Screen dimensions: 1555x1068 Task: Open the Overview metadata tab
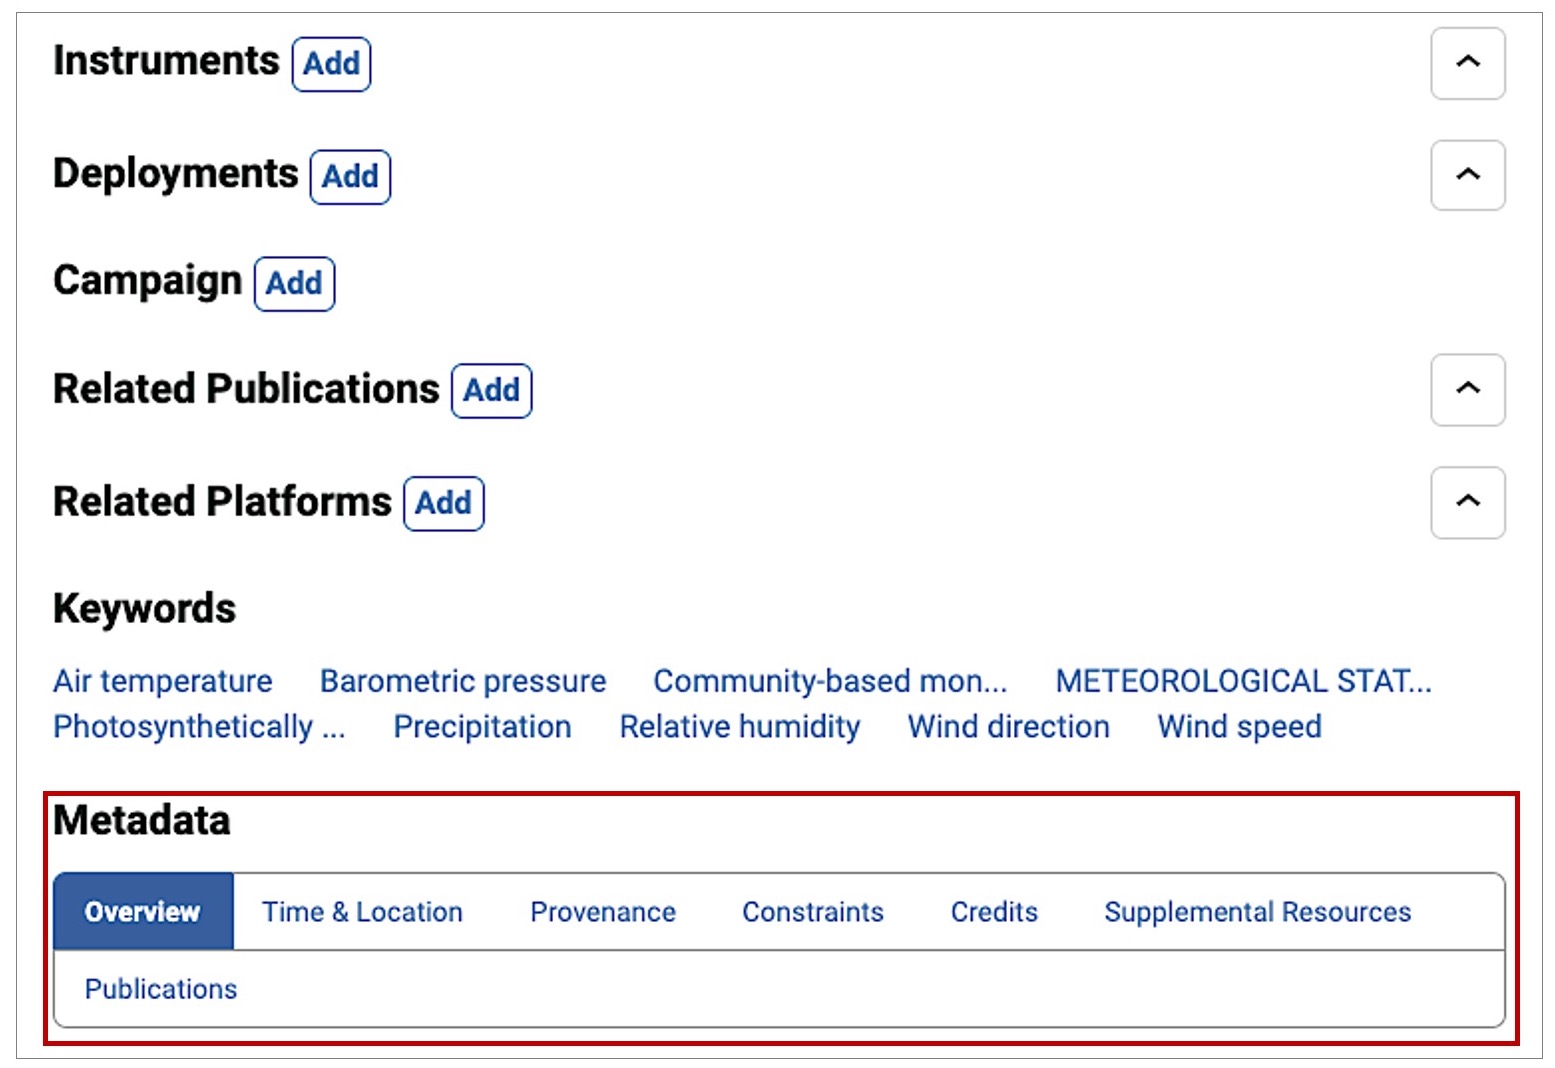point(143,912)
